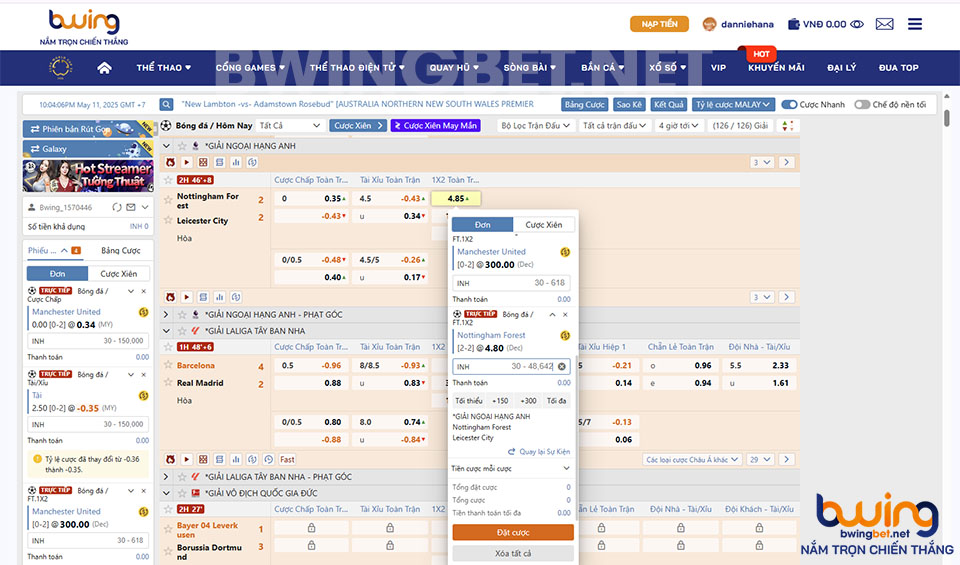960x565 pixels.
Task: Favorite the Nottingham Forest team star
Action: (168, 196)
